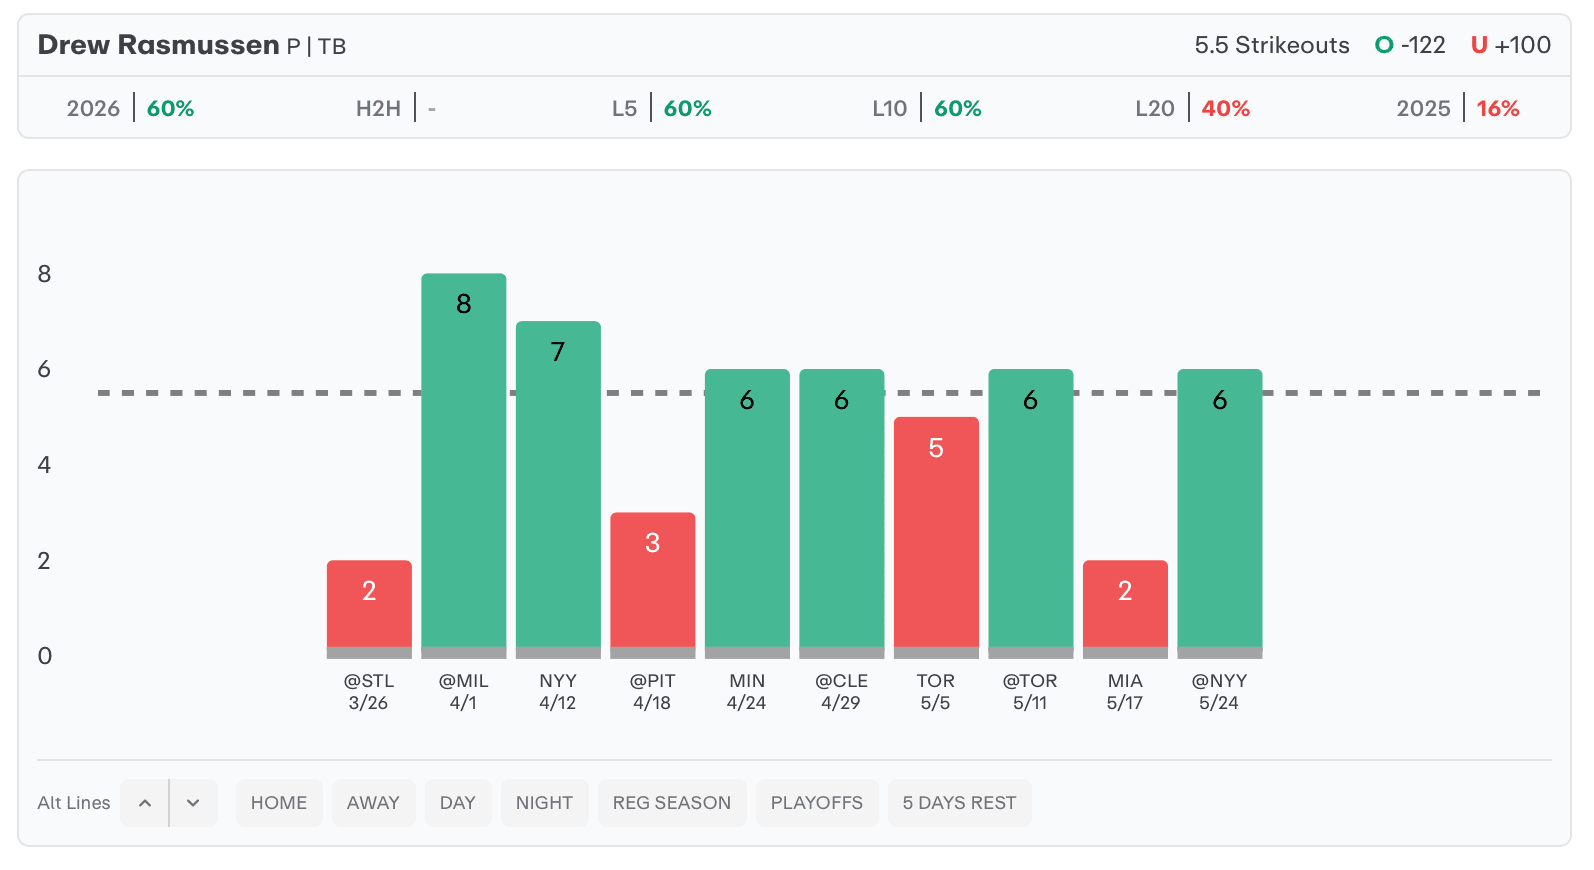The width and height of the screenshot is (1594, 870).
Task: Click the @MIL 4/1 bar showing 8
Action: coord(464,466)
